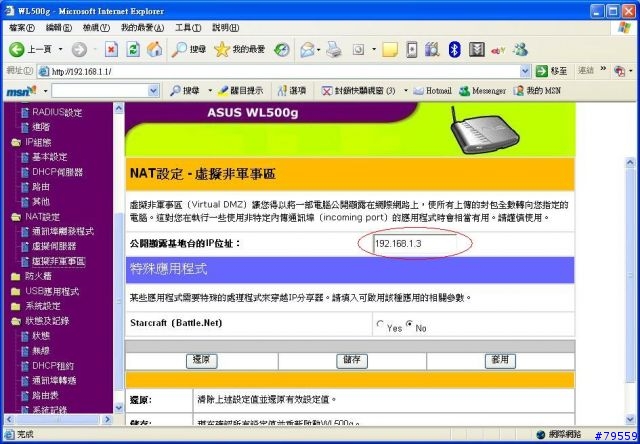Open the 編輯 (Edit) menu

click(59, 28)
